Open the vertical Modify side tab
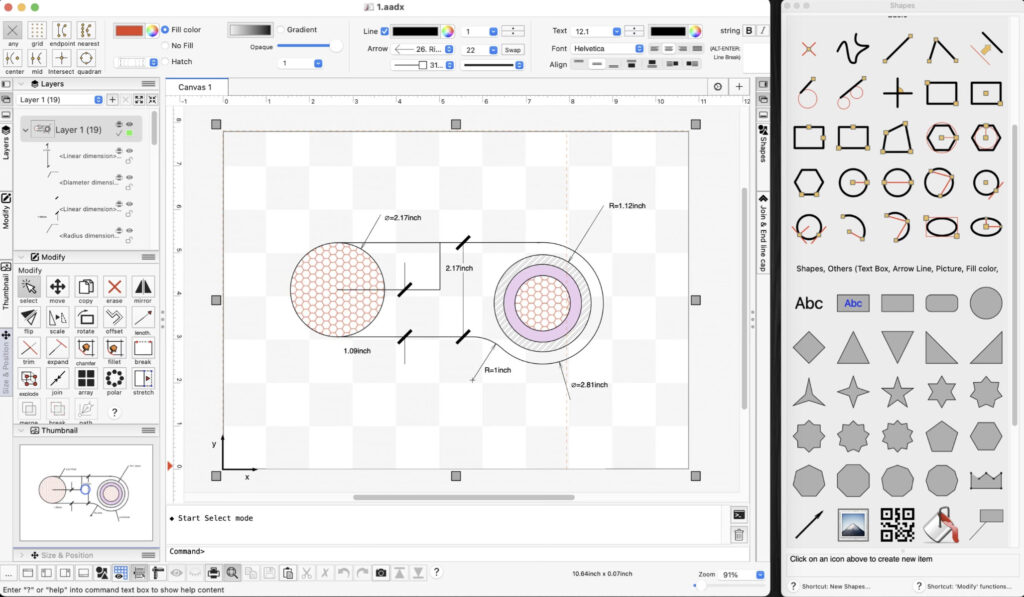The width and height of the screenshot is (1024, 597). (6, 212)
